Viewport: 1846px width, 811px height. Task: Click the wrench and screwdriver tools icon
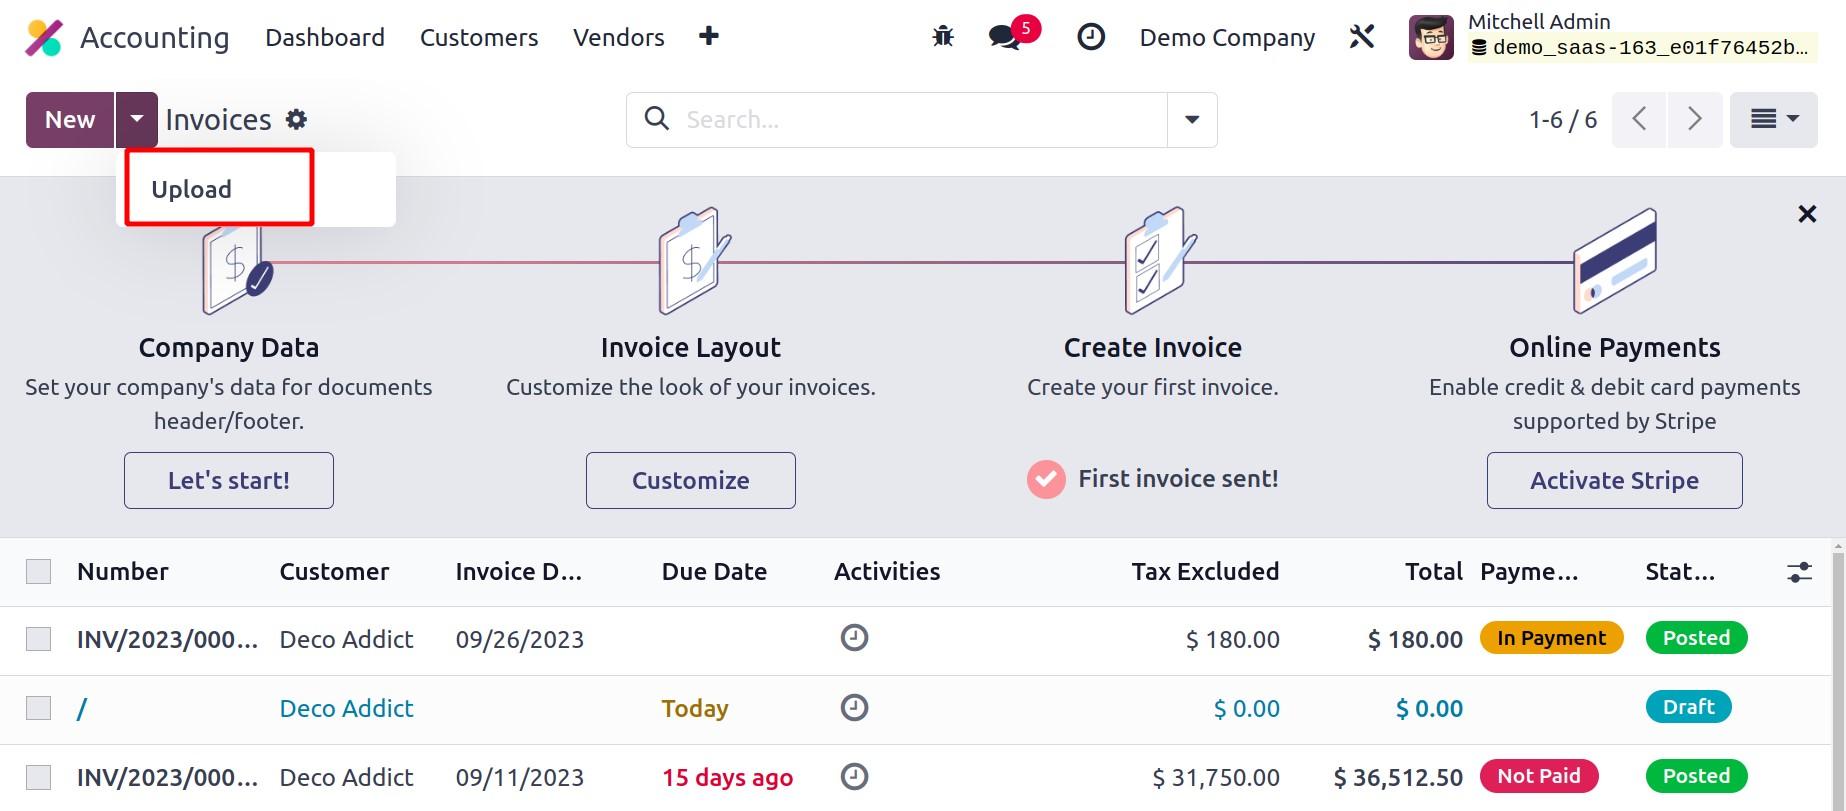click(1362, 37)
